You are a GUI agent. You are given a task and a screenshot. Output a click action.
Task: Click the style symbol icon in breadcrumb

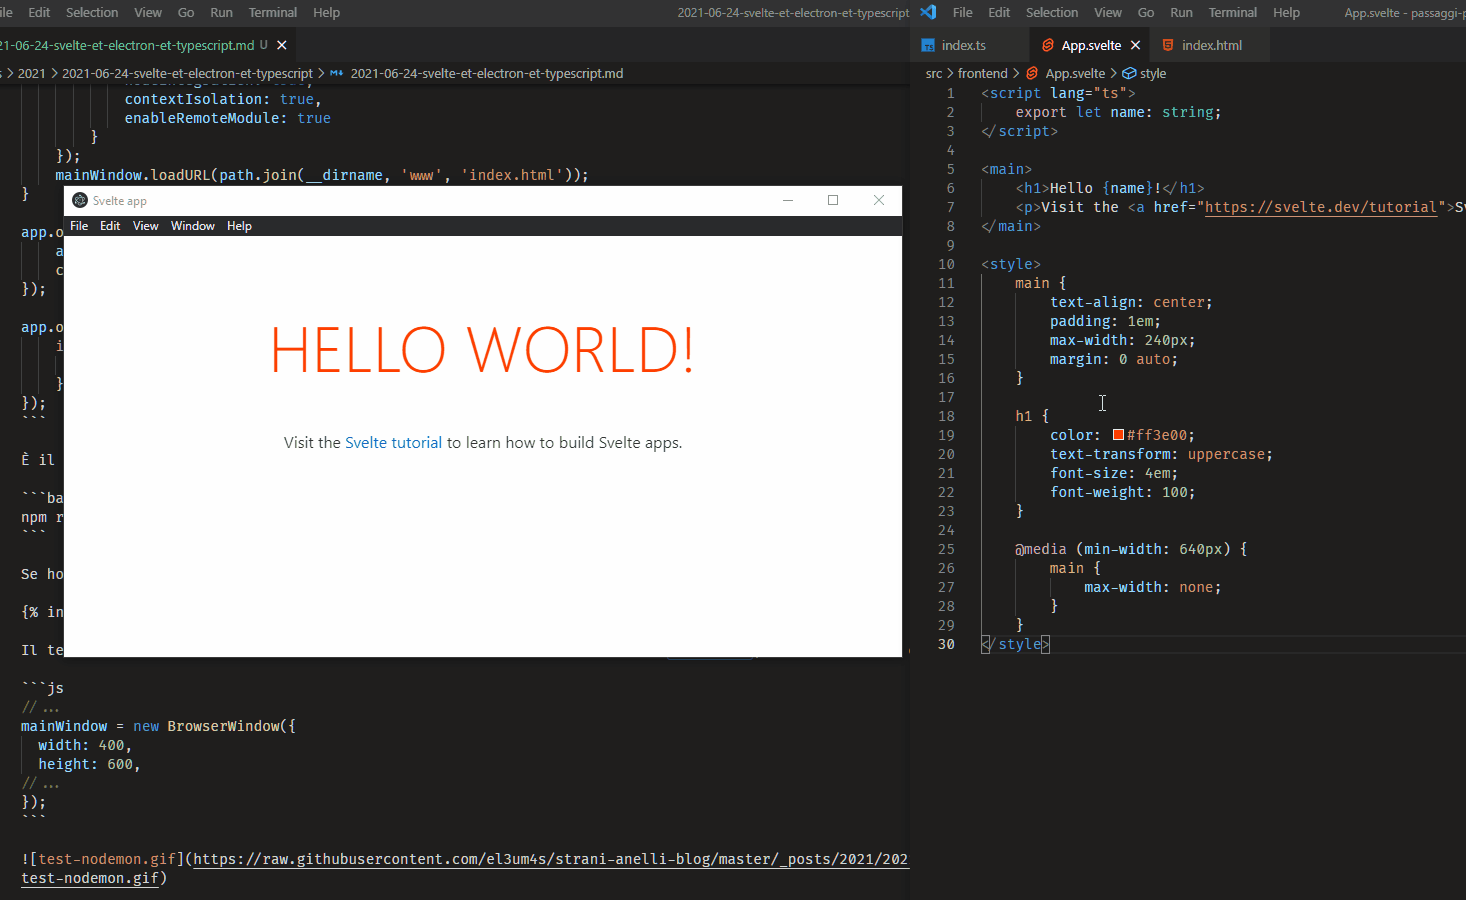click(x=1129, y=73)
